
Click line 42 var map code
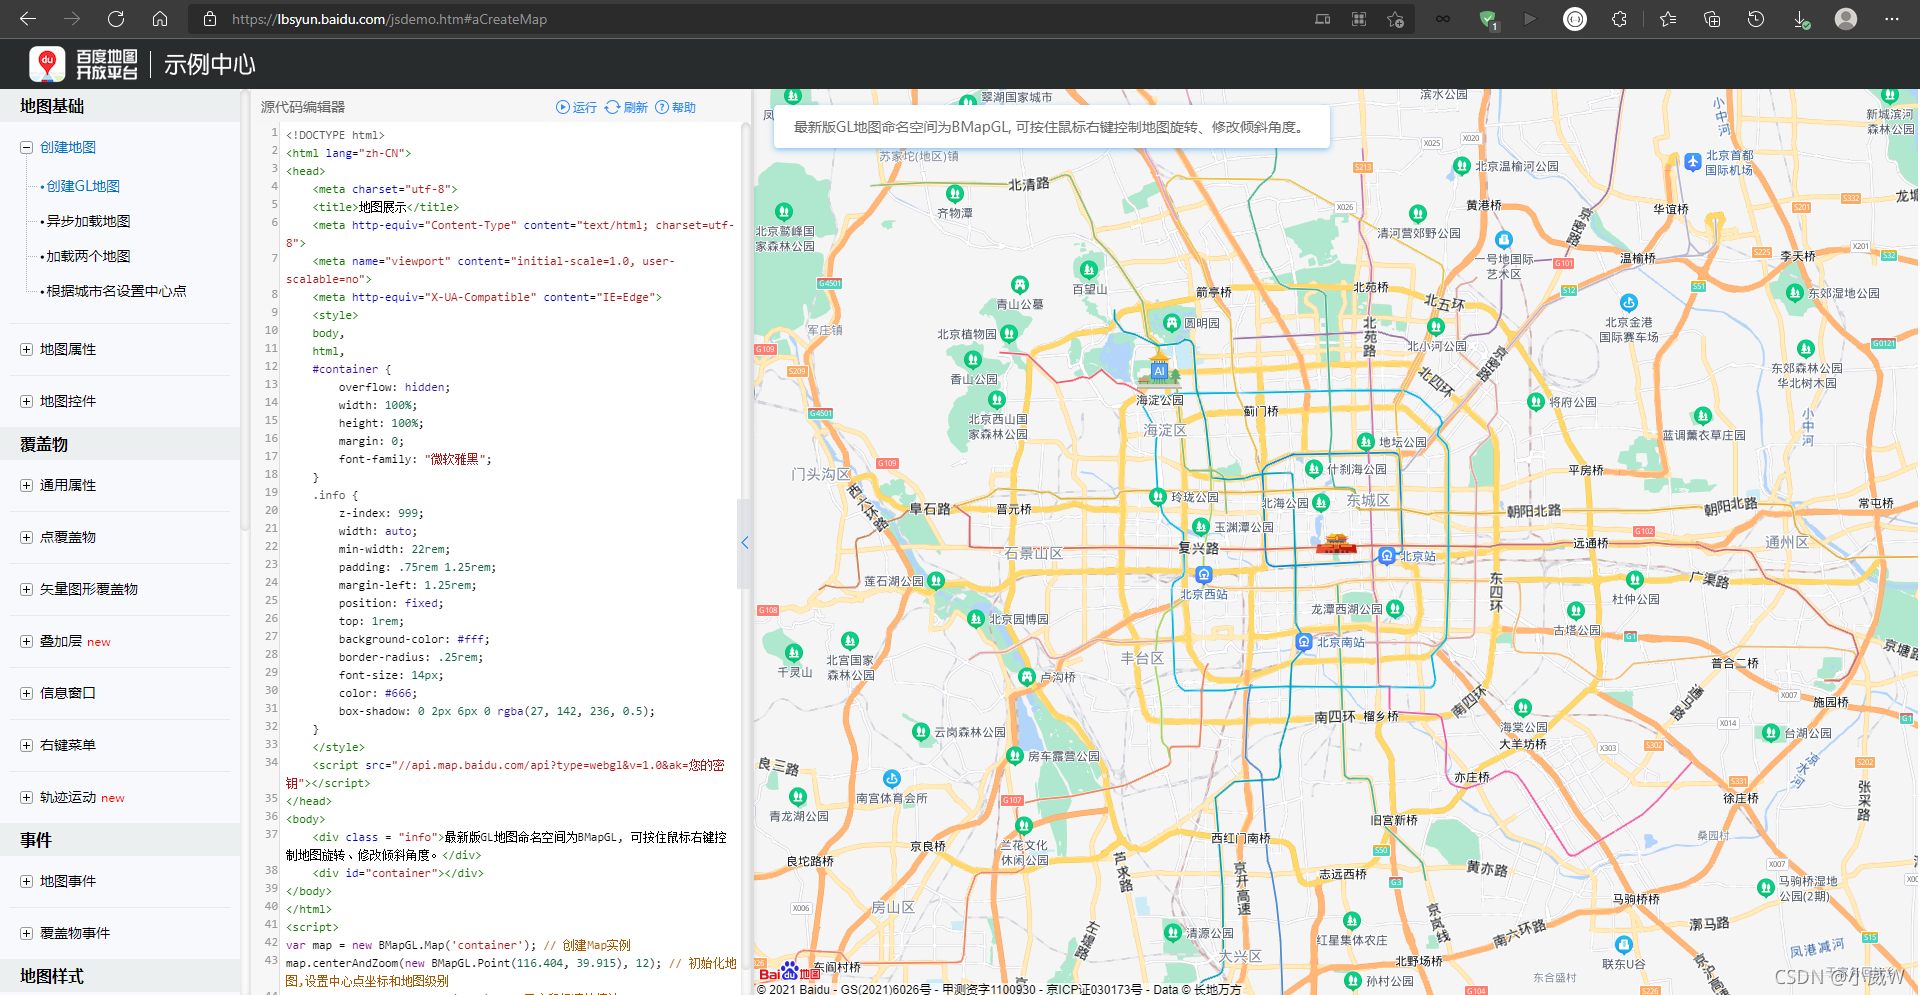pos(458,945)
